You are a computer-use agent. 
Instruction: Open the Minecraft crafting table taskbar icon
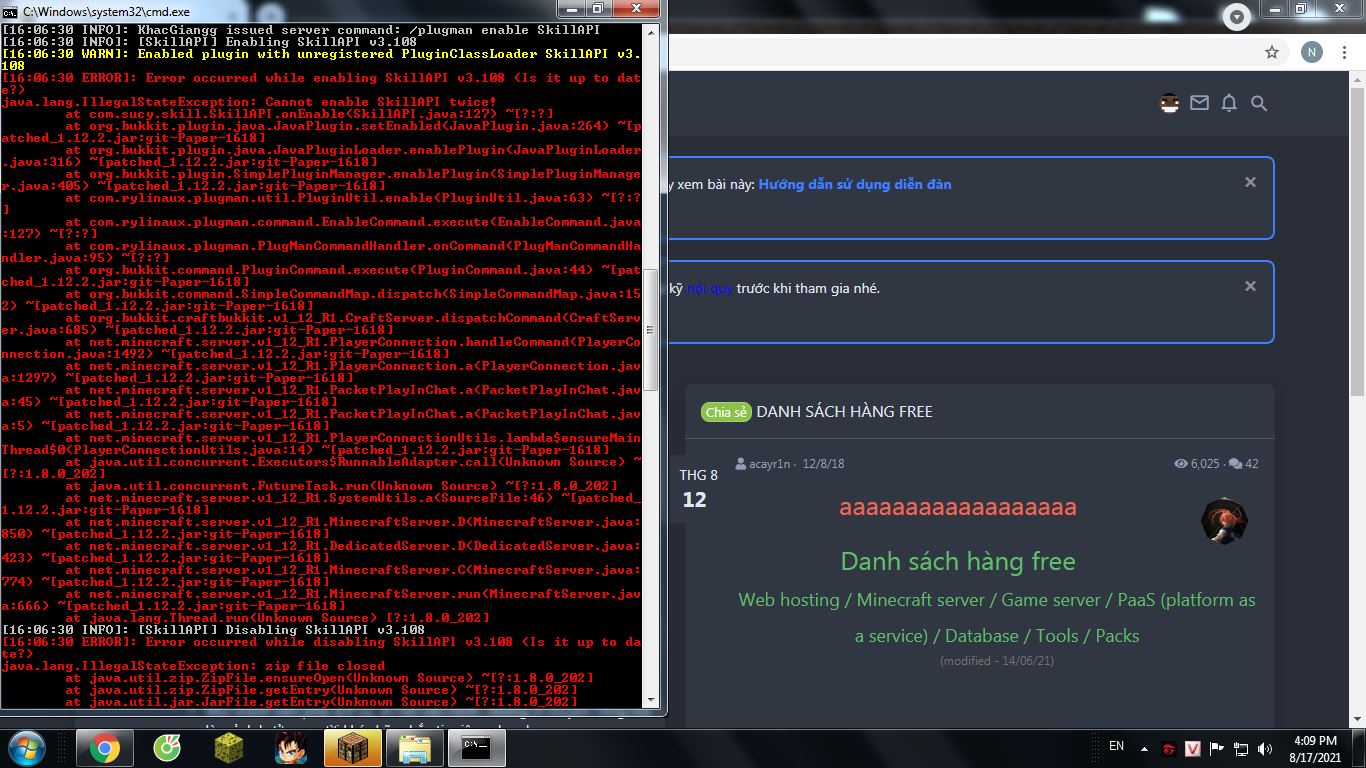tap(353, 748)
